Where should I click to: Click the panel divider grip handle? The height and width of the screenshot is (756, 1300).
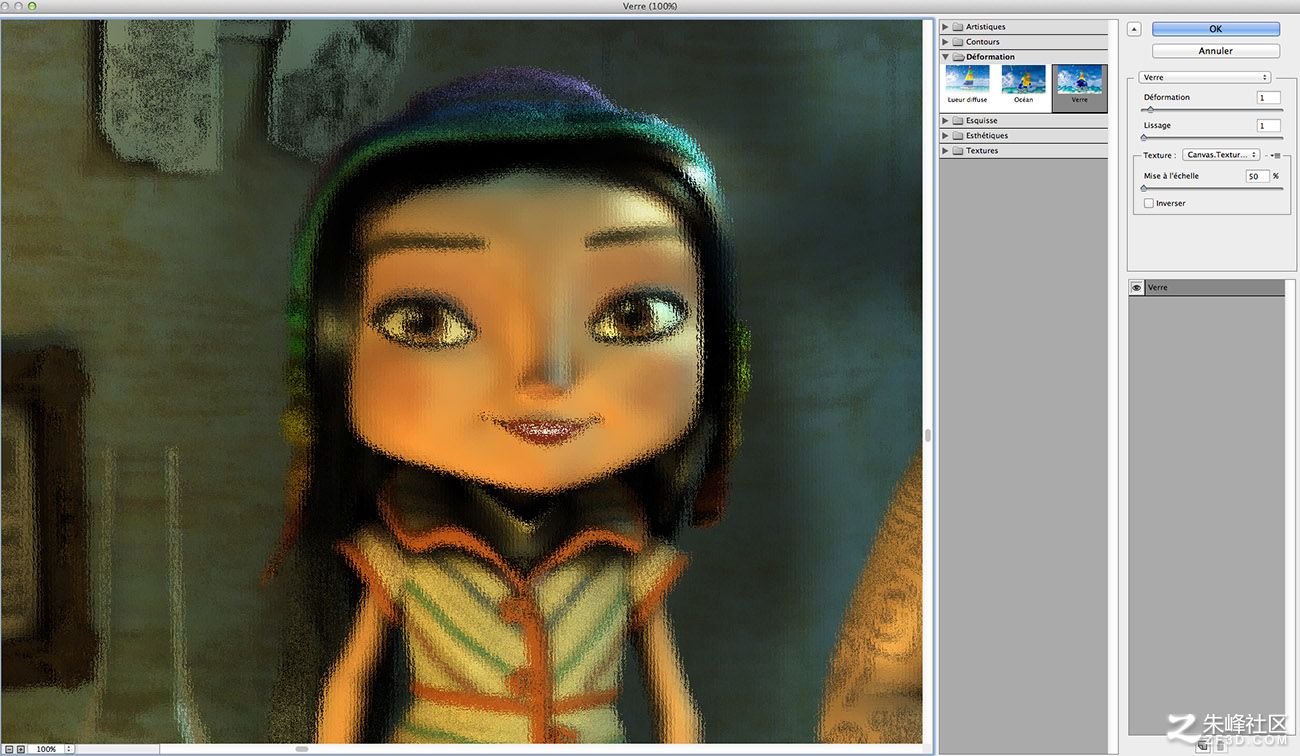[x=928, y=435]
